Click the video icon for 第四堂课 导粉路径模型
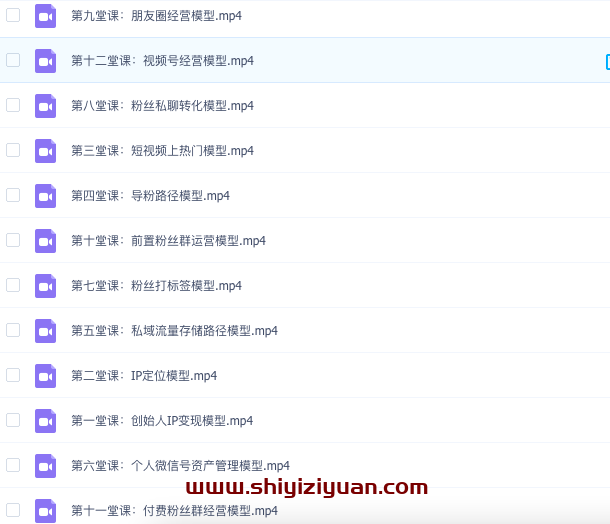This screenshot has width=610, height=524. (45, 196)
